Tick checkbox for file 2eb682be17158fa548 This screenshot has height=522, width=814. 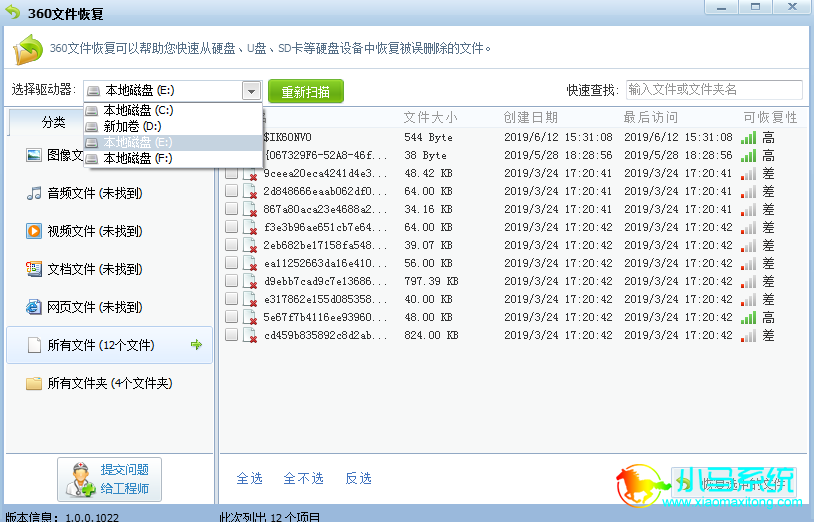coord(232,245)
